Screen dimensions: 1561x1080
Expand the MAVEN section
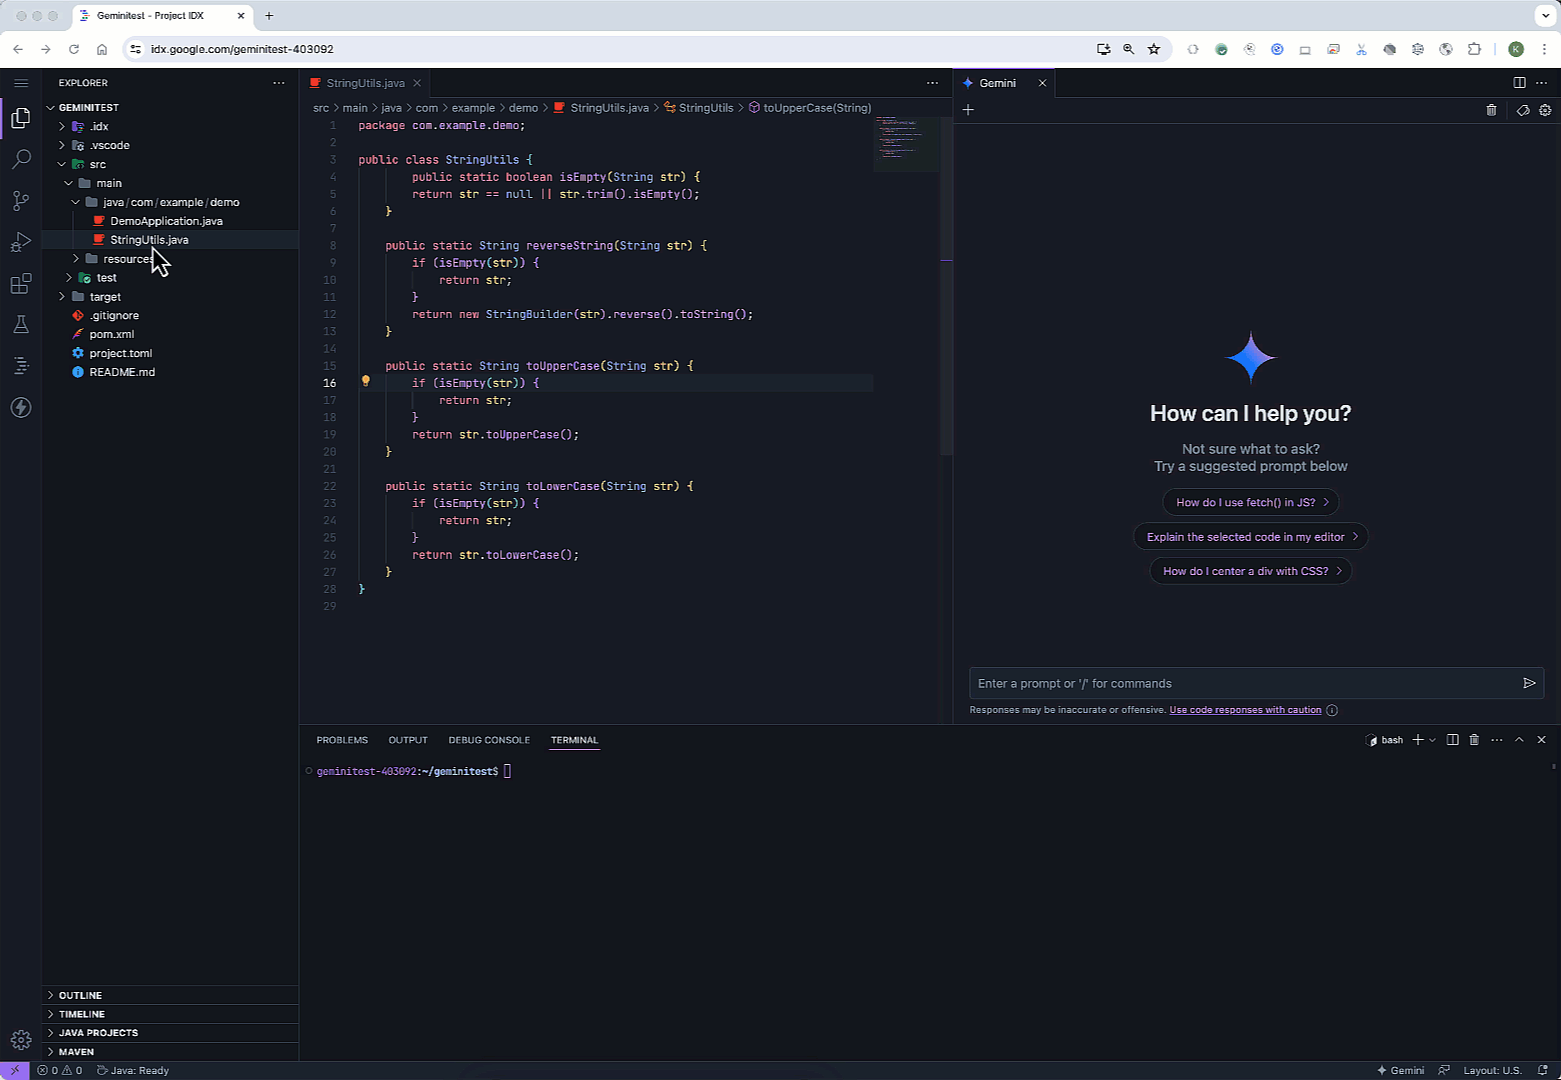170,1052
